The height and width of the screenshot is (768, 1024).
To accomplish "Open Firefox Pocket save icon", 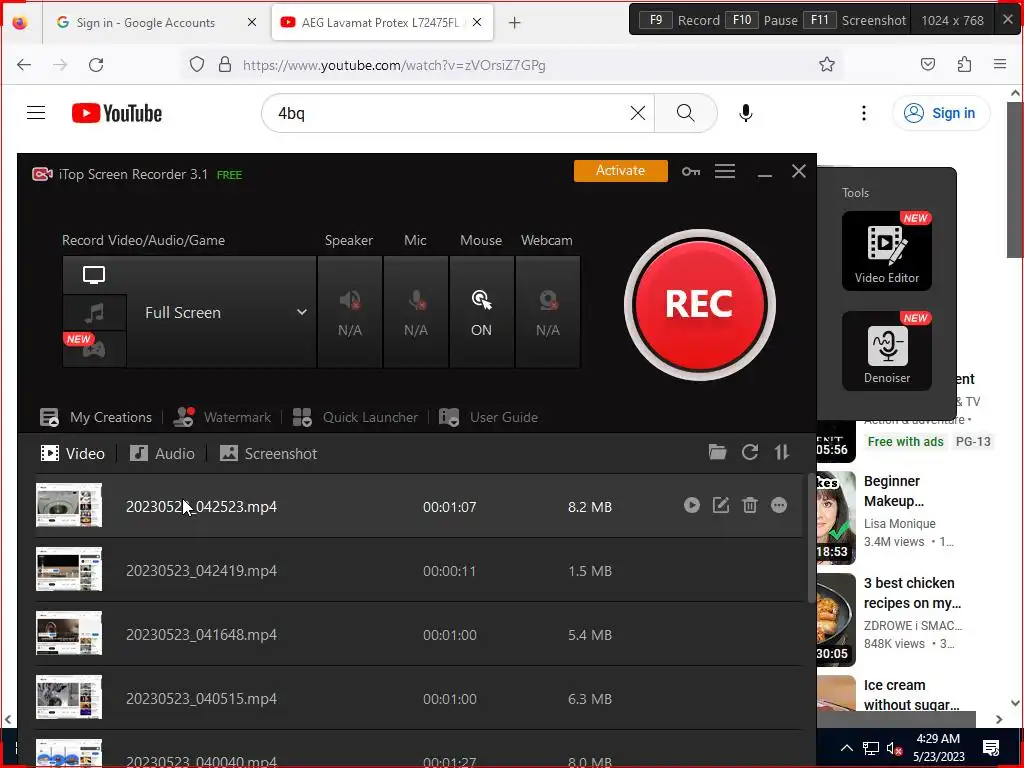I will click(x=927, y=64).
